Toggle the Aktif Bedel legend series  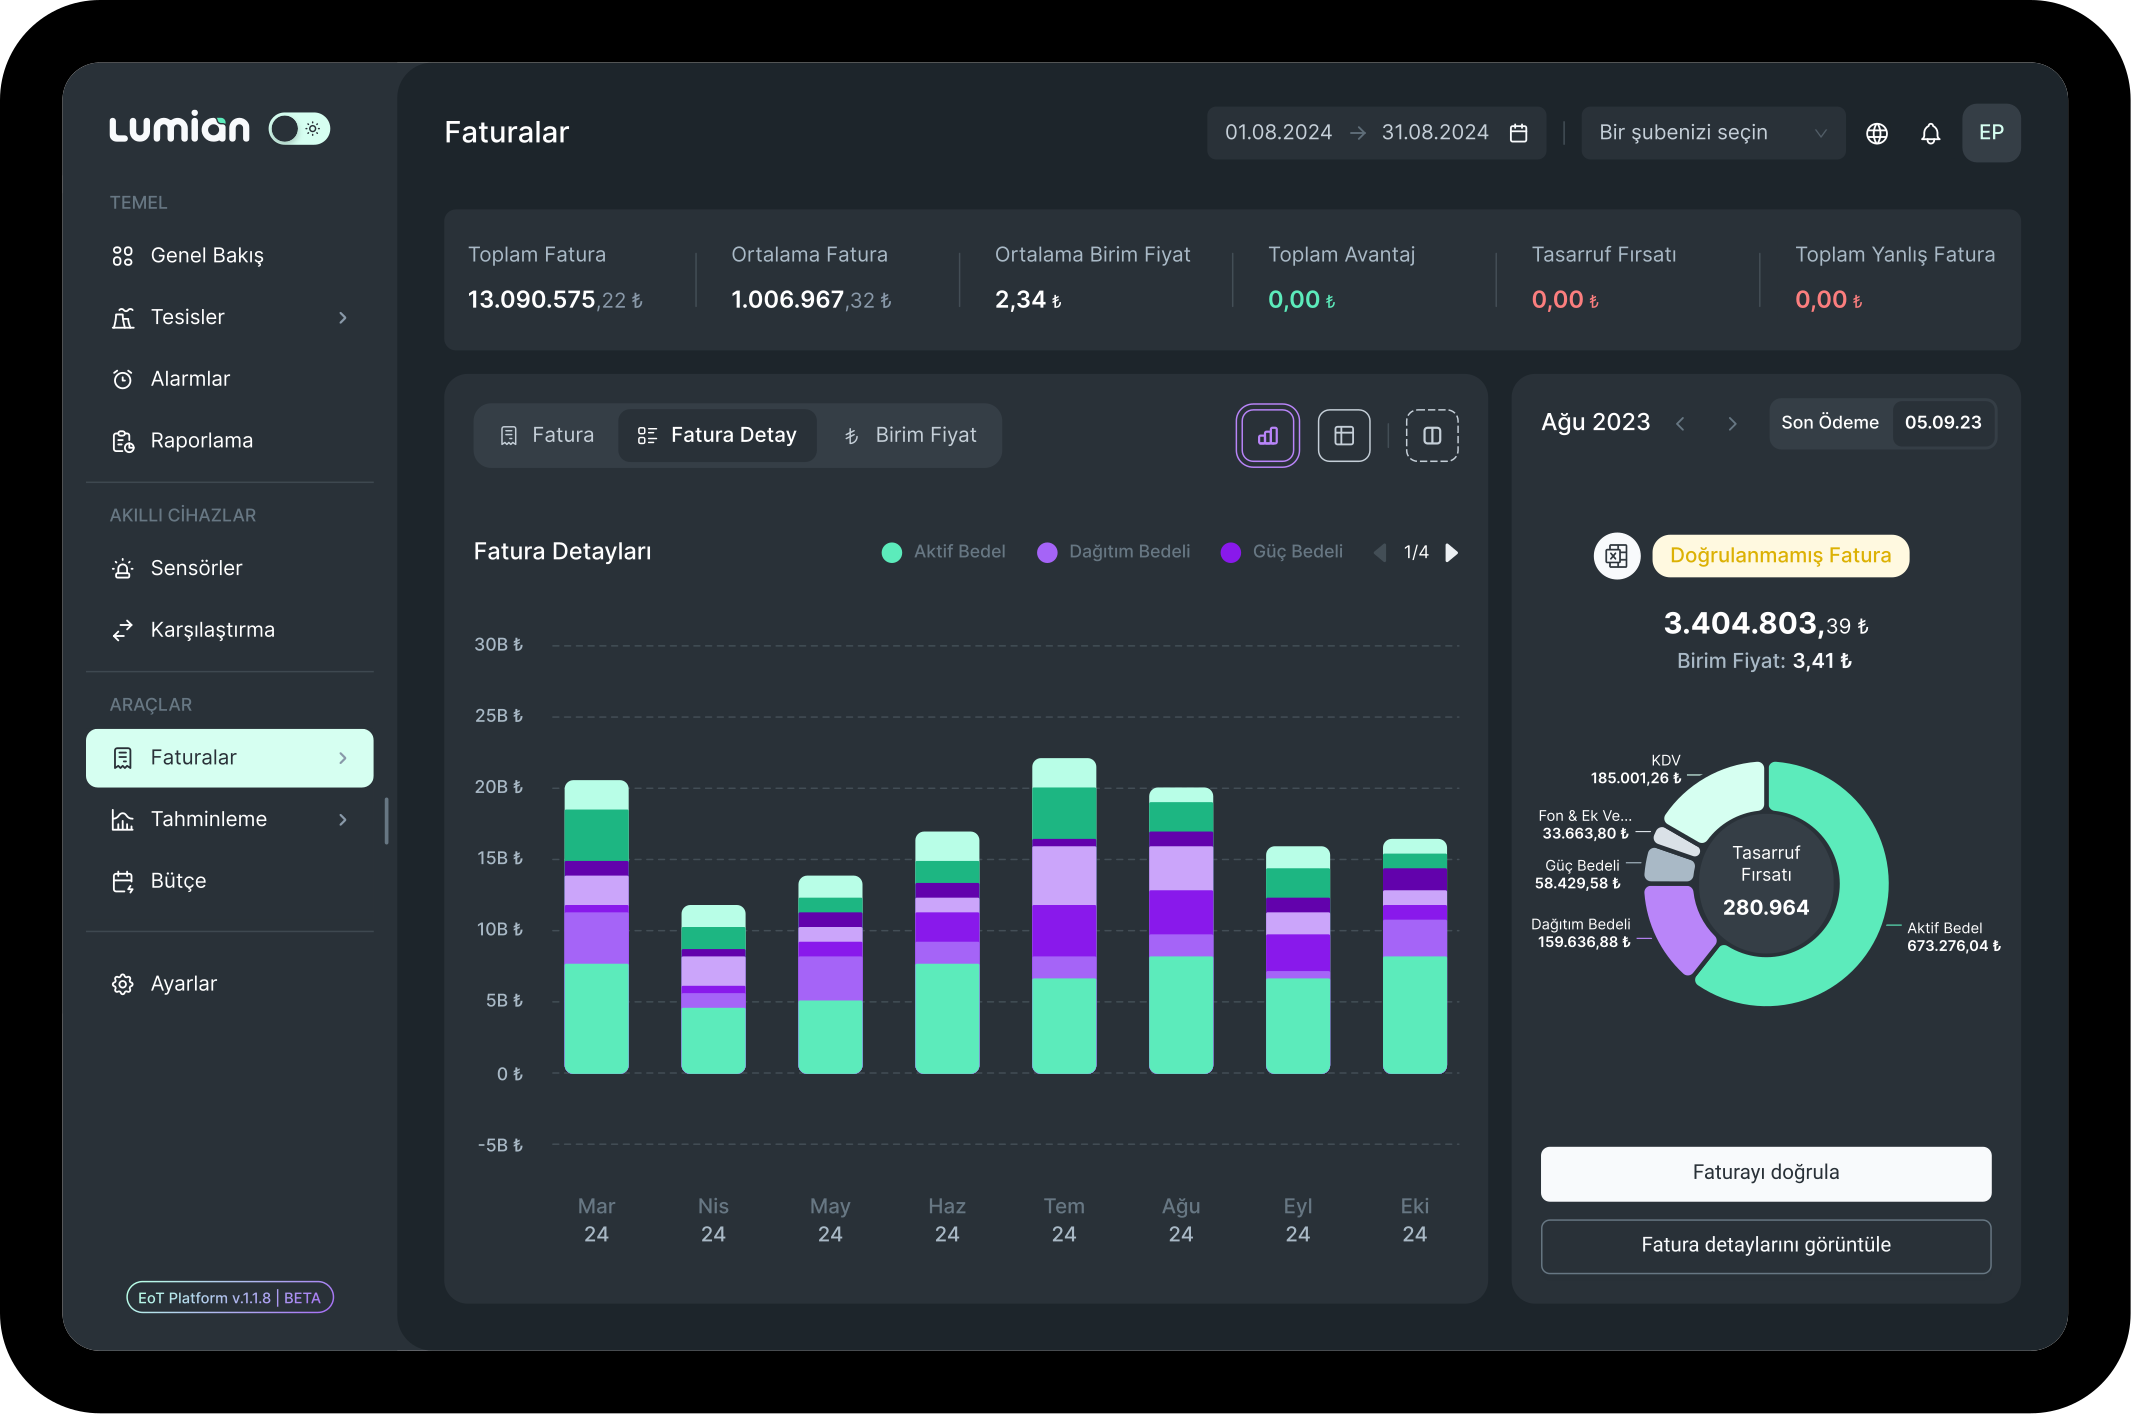tap(943, 553)
